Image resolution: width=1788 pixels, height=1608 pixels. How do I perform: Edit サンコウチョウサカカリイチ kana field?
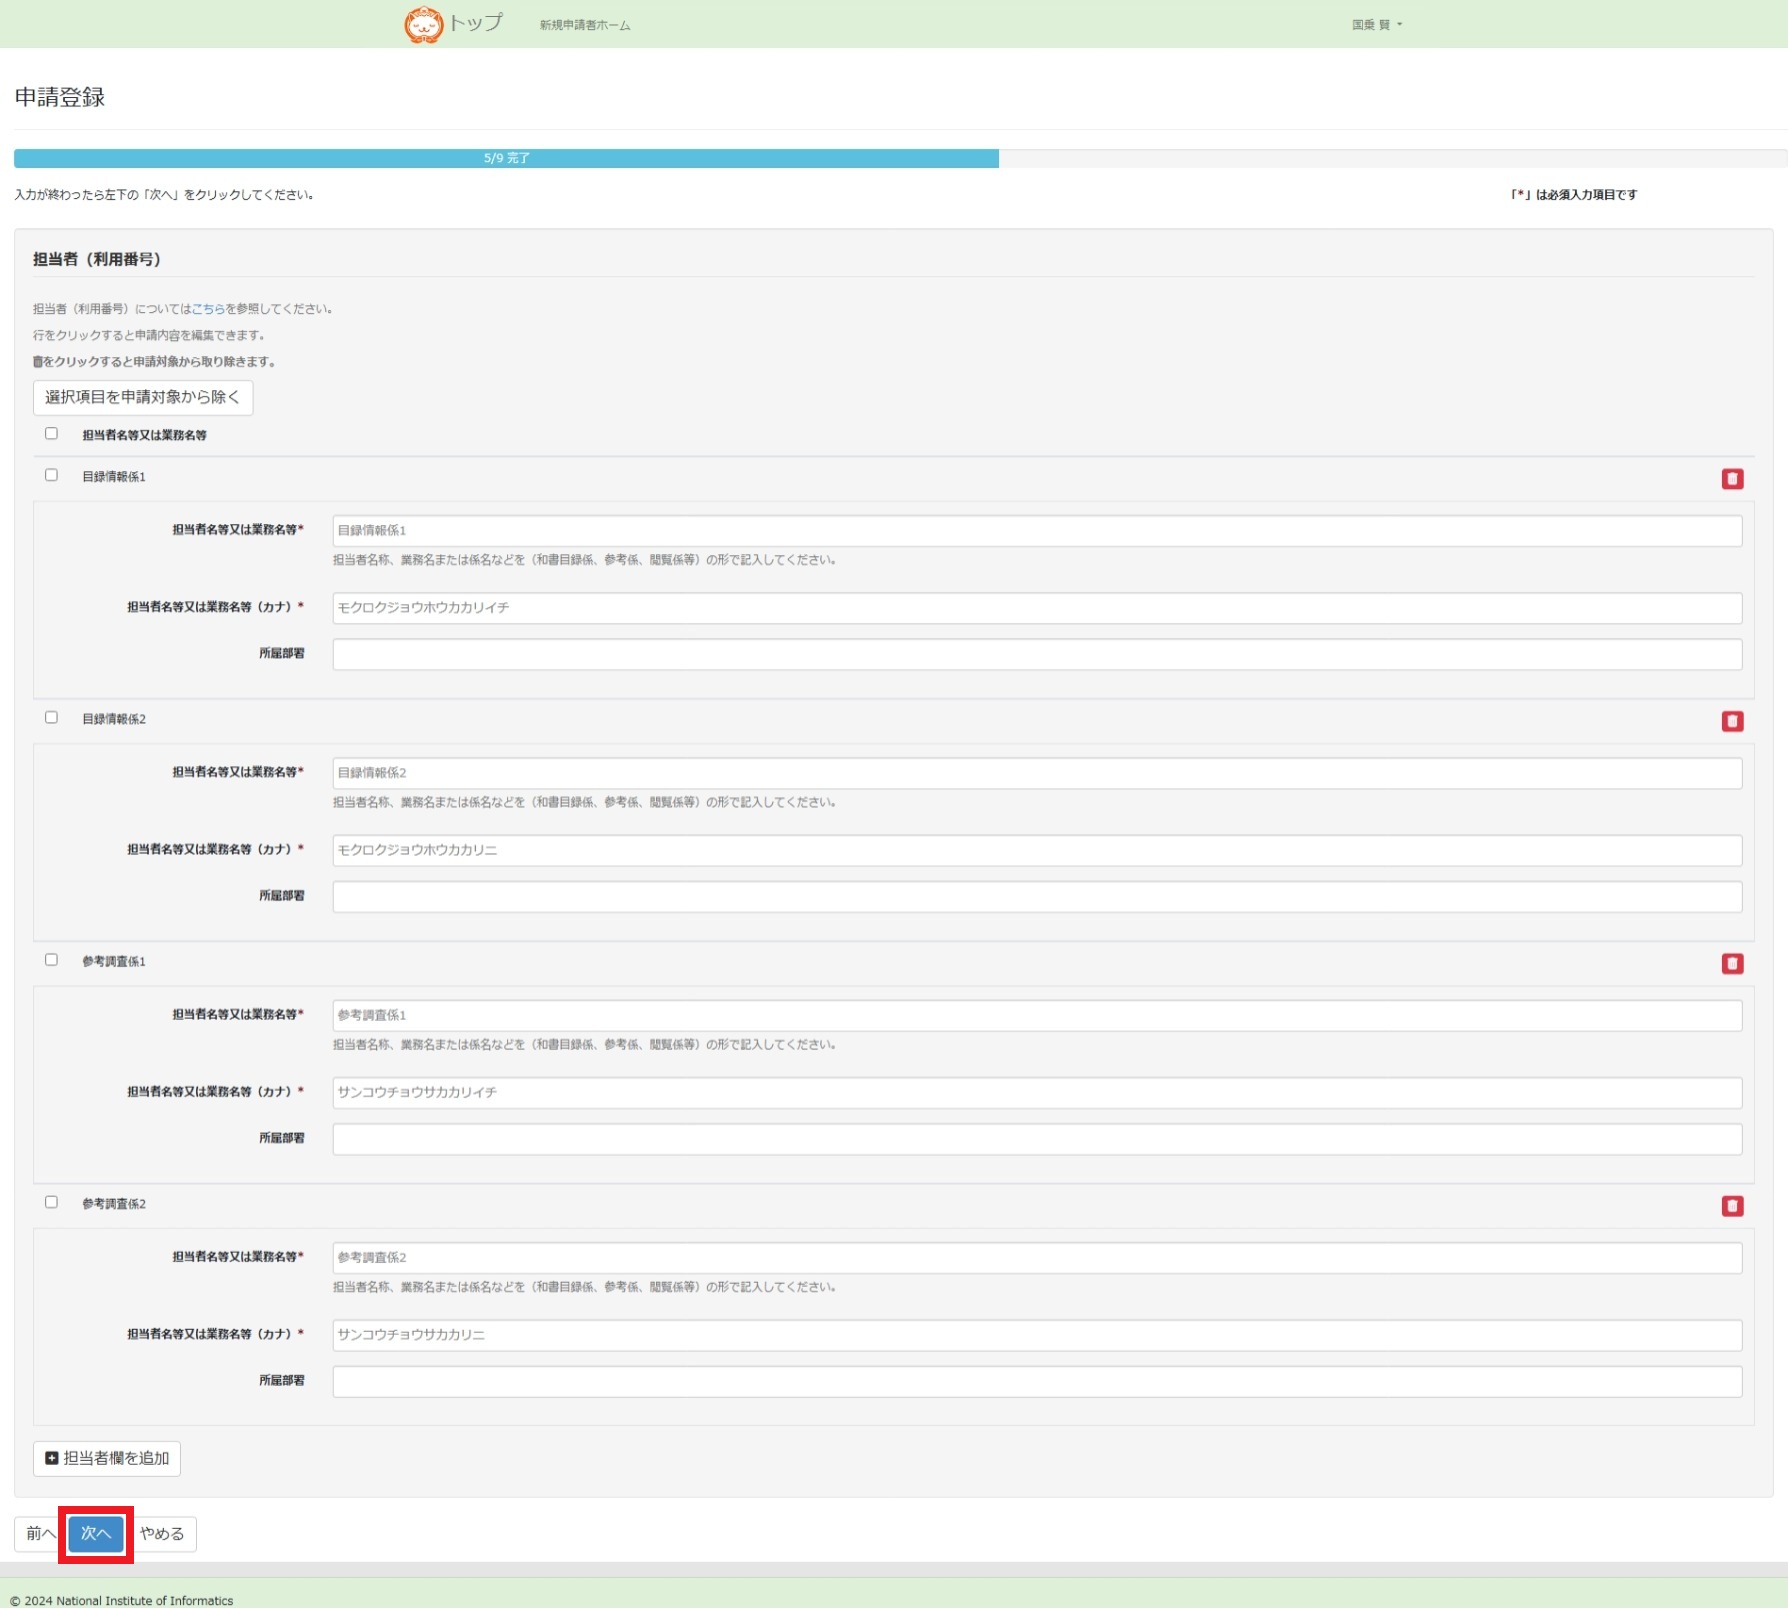point(1037,1092)
